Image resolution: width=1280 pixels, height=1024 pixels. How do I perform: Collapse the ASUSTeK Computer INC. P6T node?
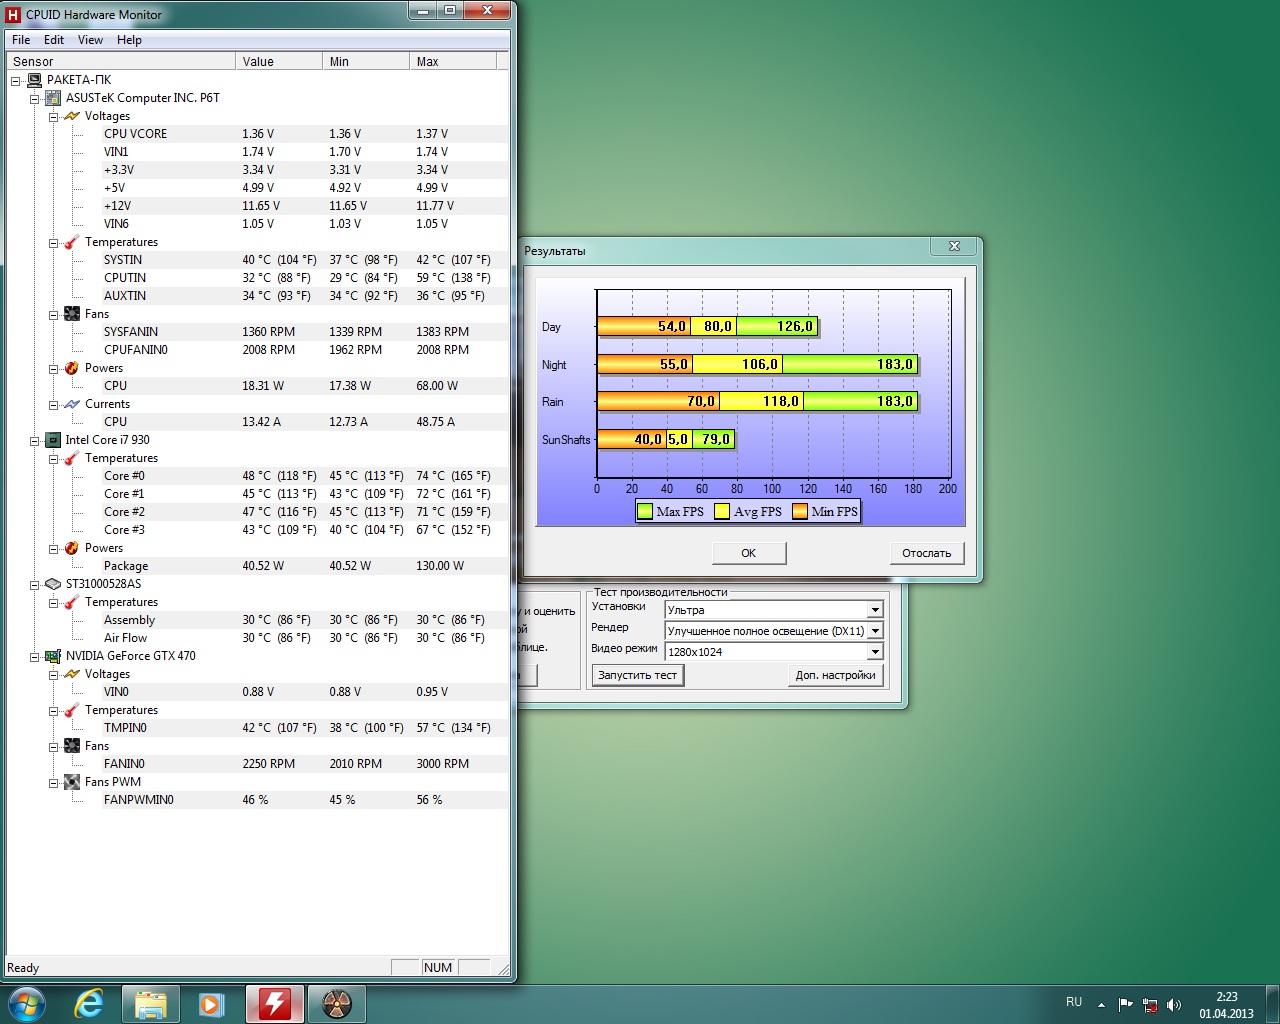(x=35, y=98)
